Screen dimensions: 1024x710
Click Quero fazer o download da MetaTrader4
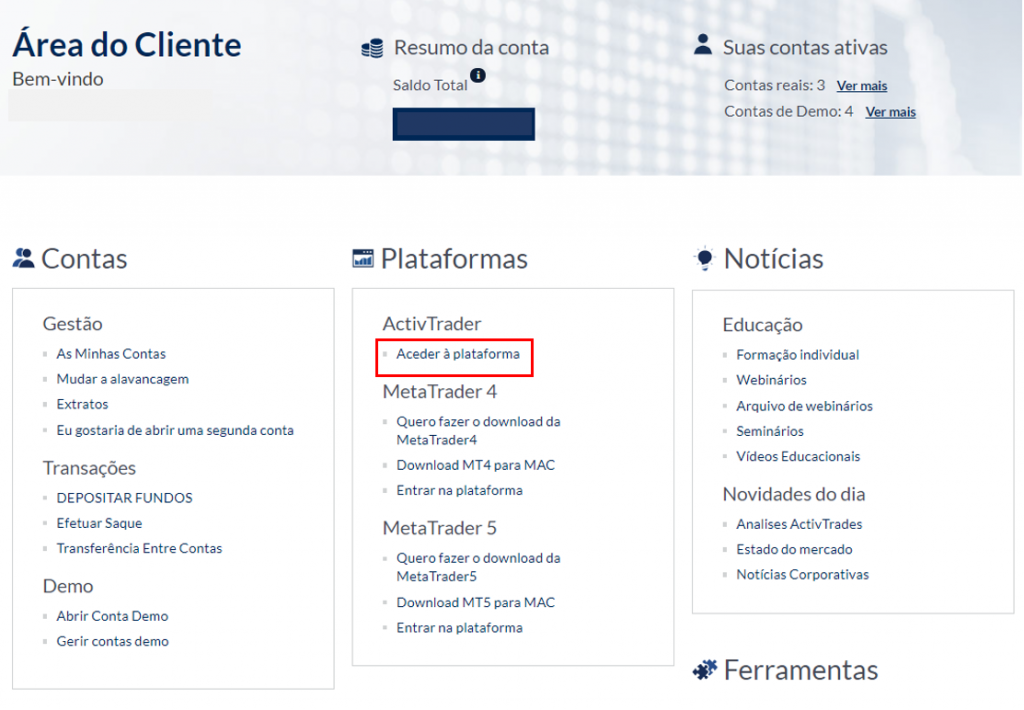[478, 430]
